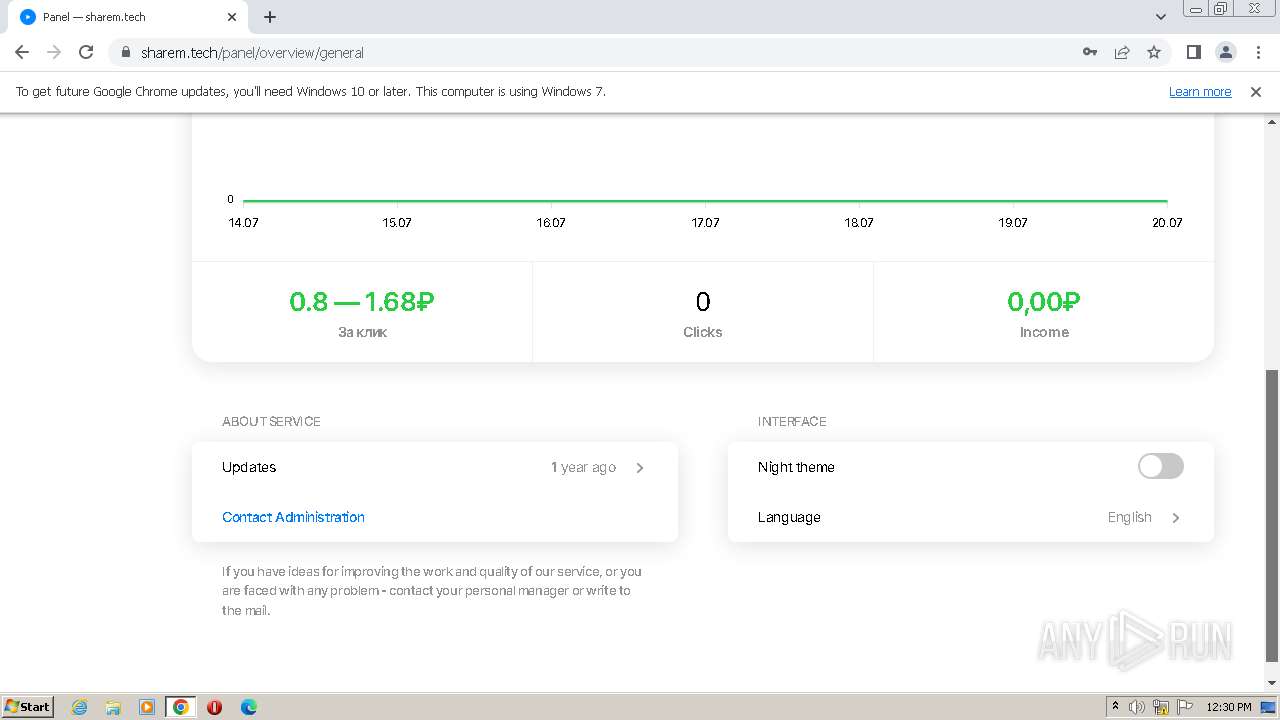Go back to the previous page
1280x720 pixels.
(22, 52)
